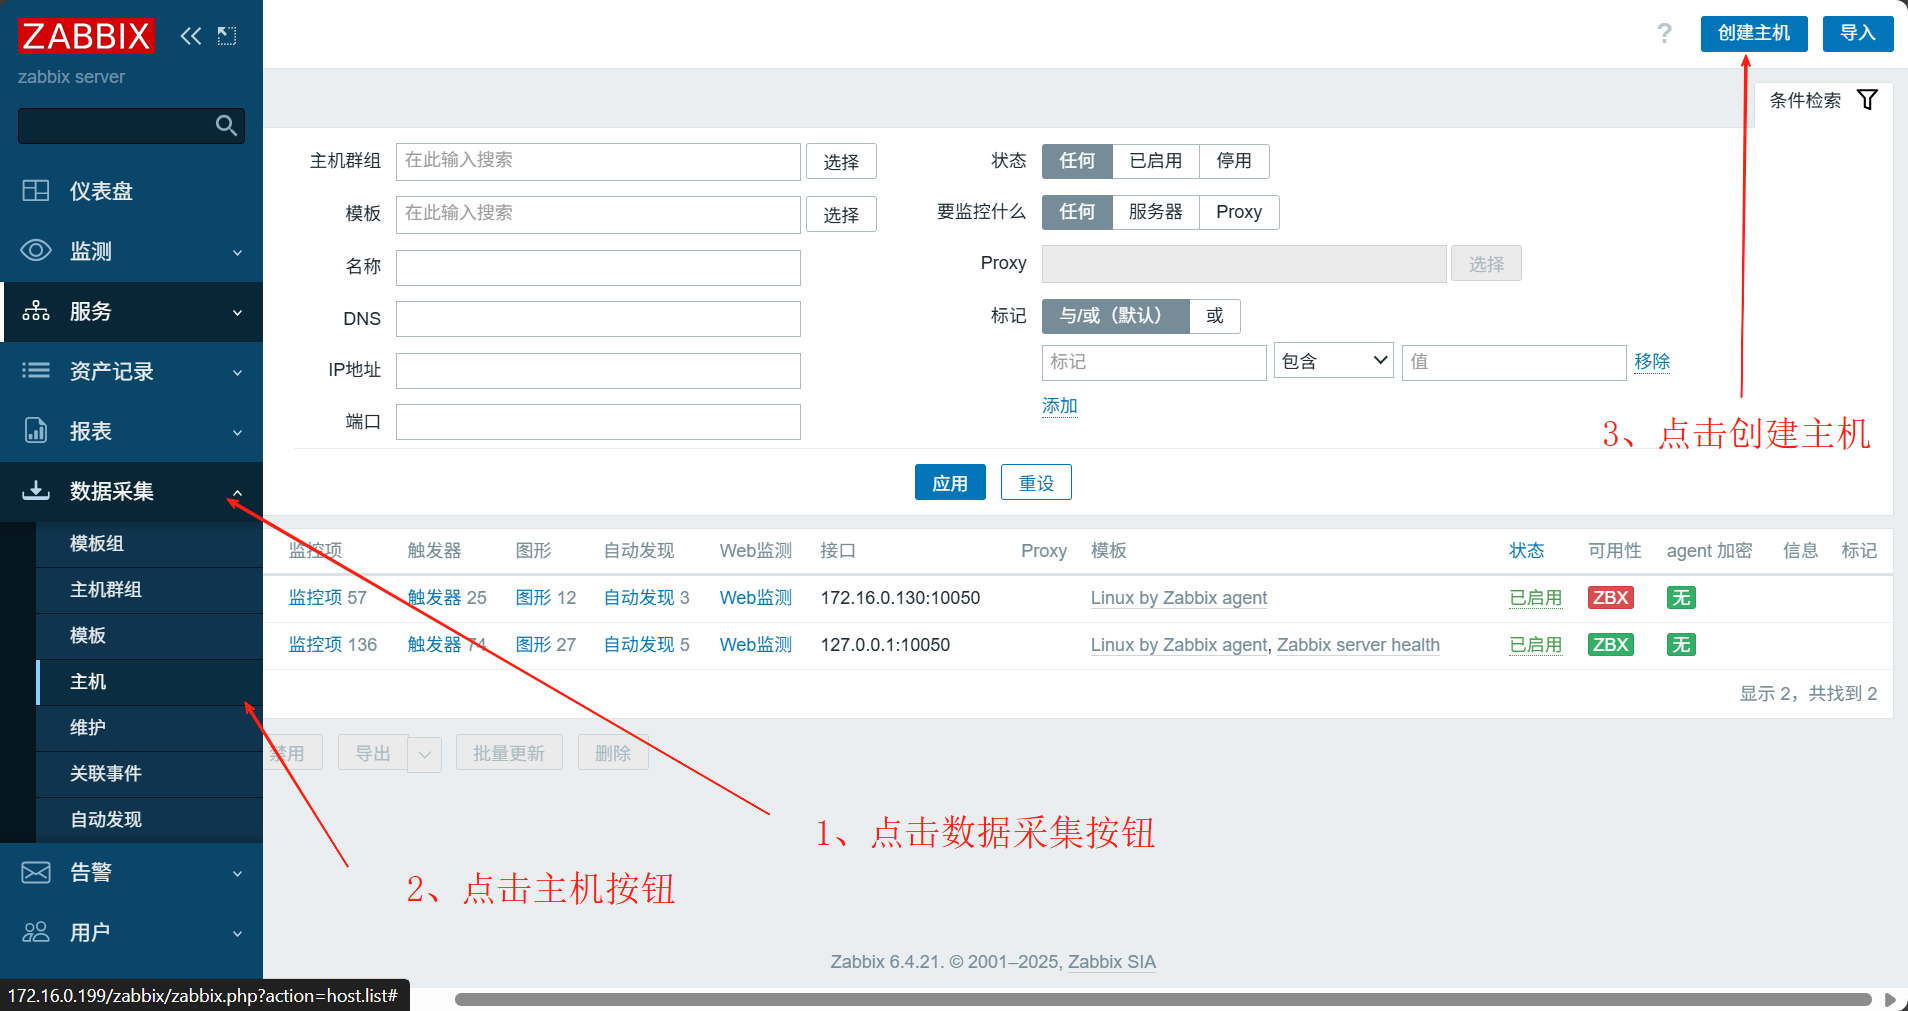Click 无 encryption badge in second host row

[x=1681, y=644]
